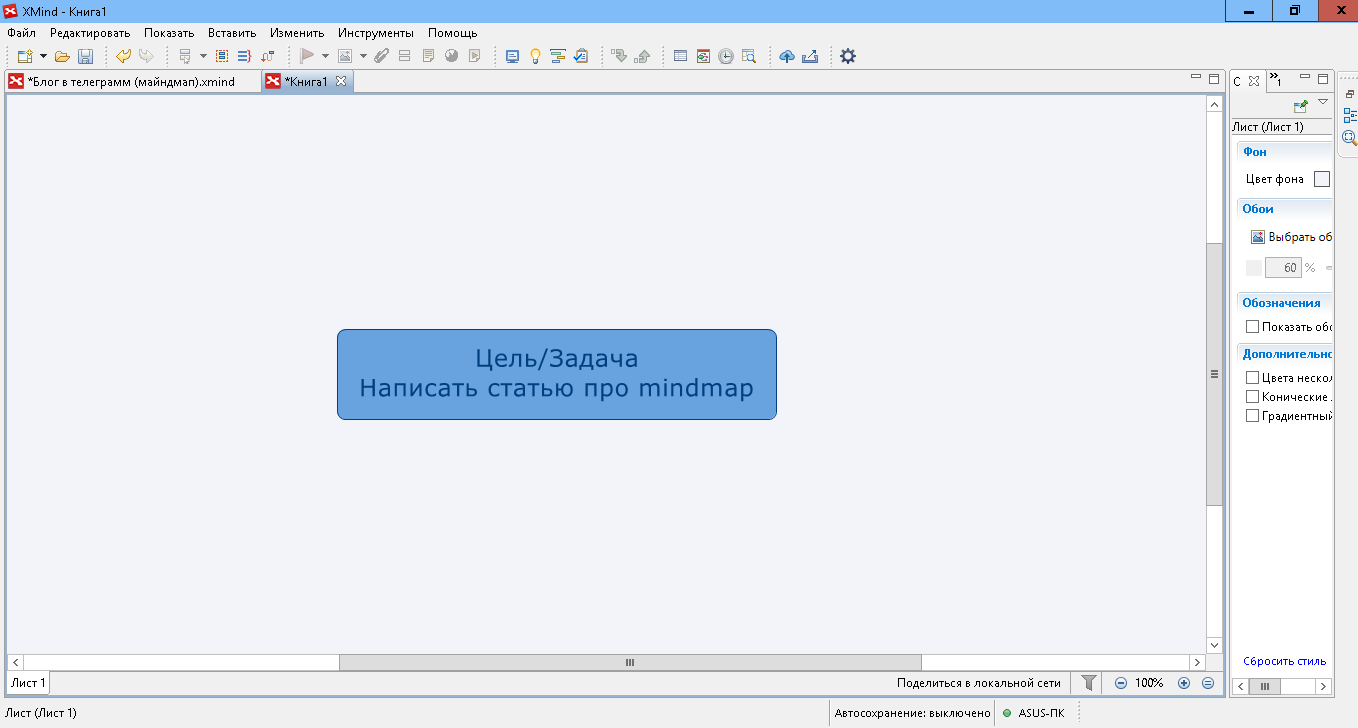Open the markers flag icon
This screenshot has height=728, width=1358.
307,56
